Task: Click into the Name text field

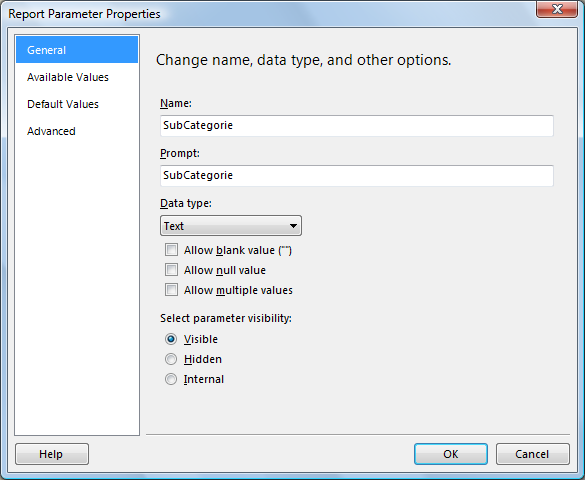Action: (357, 125)
